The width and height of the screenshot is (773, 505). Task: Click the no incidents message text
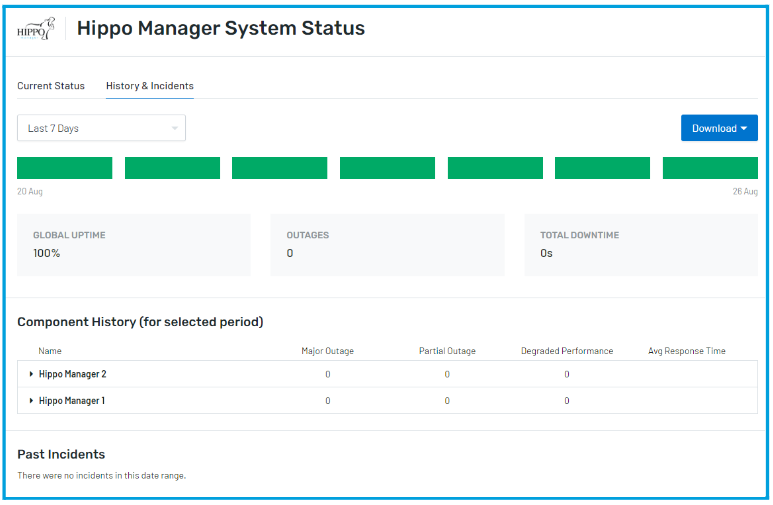click(102, 476)
